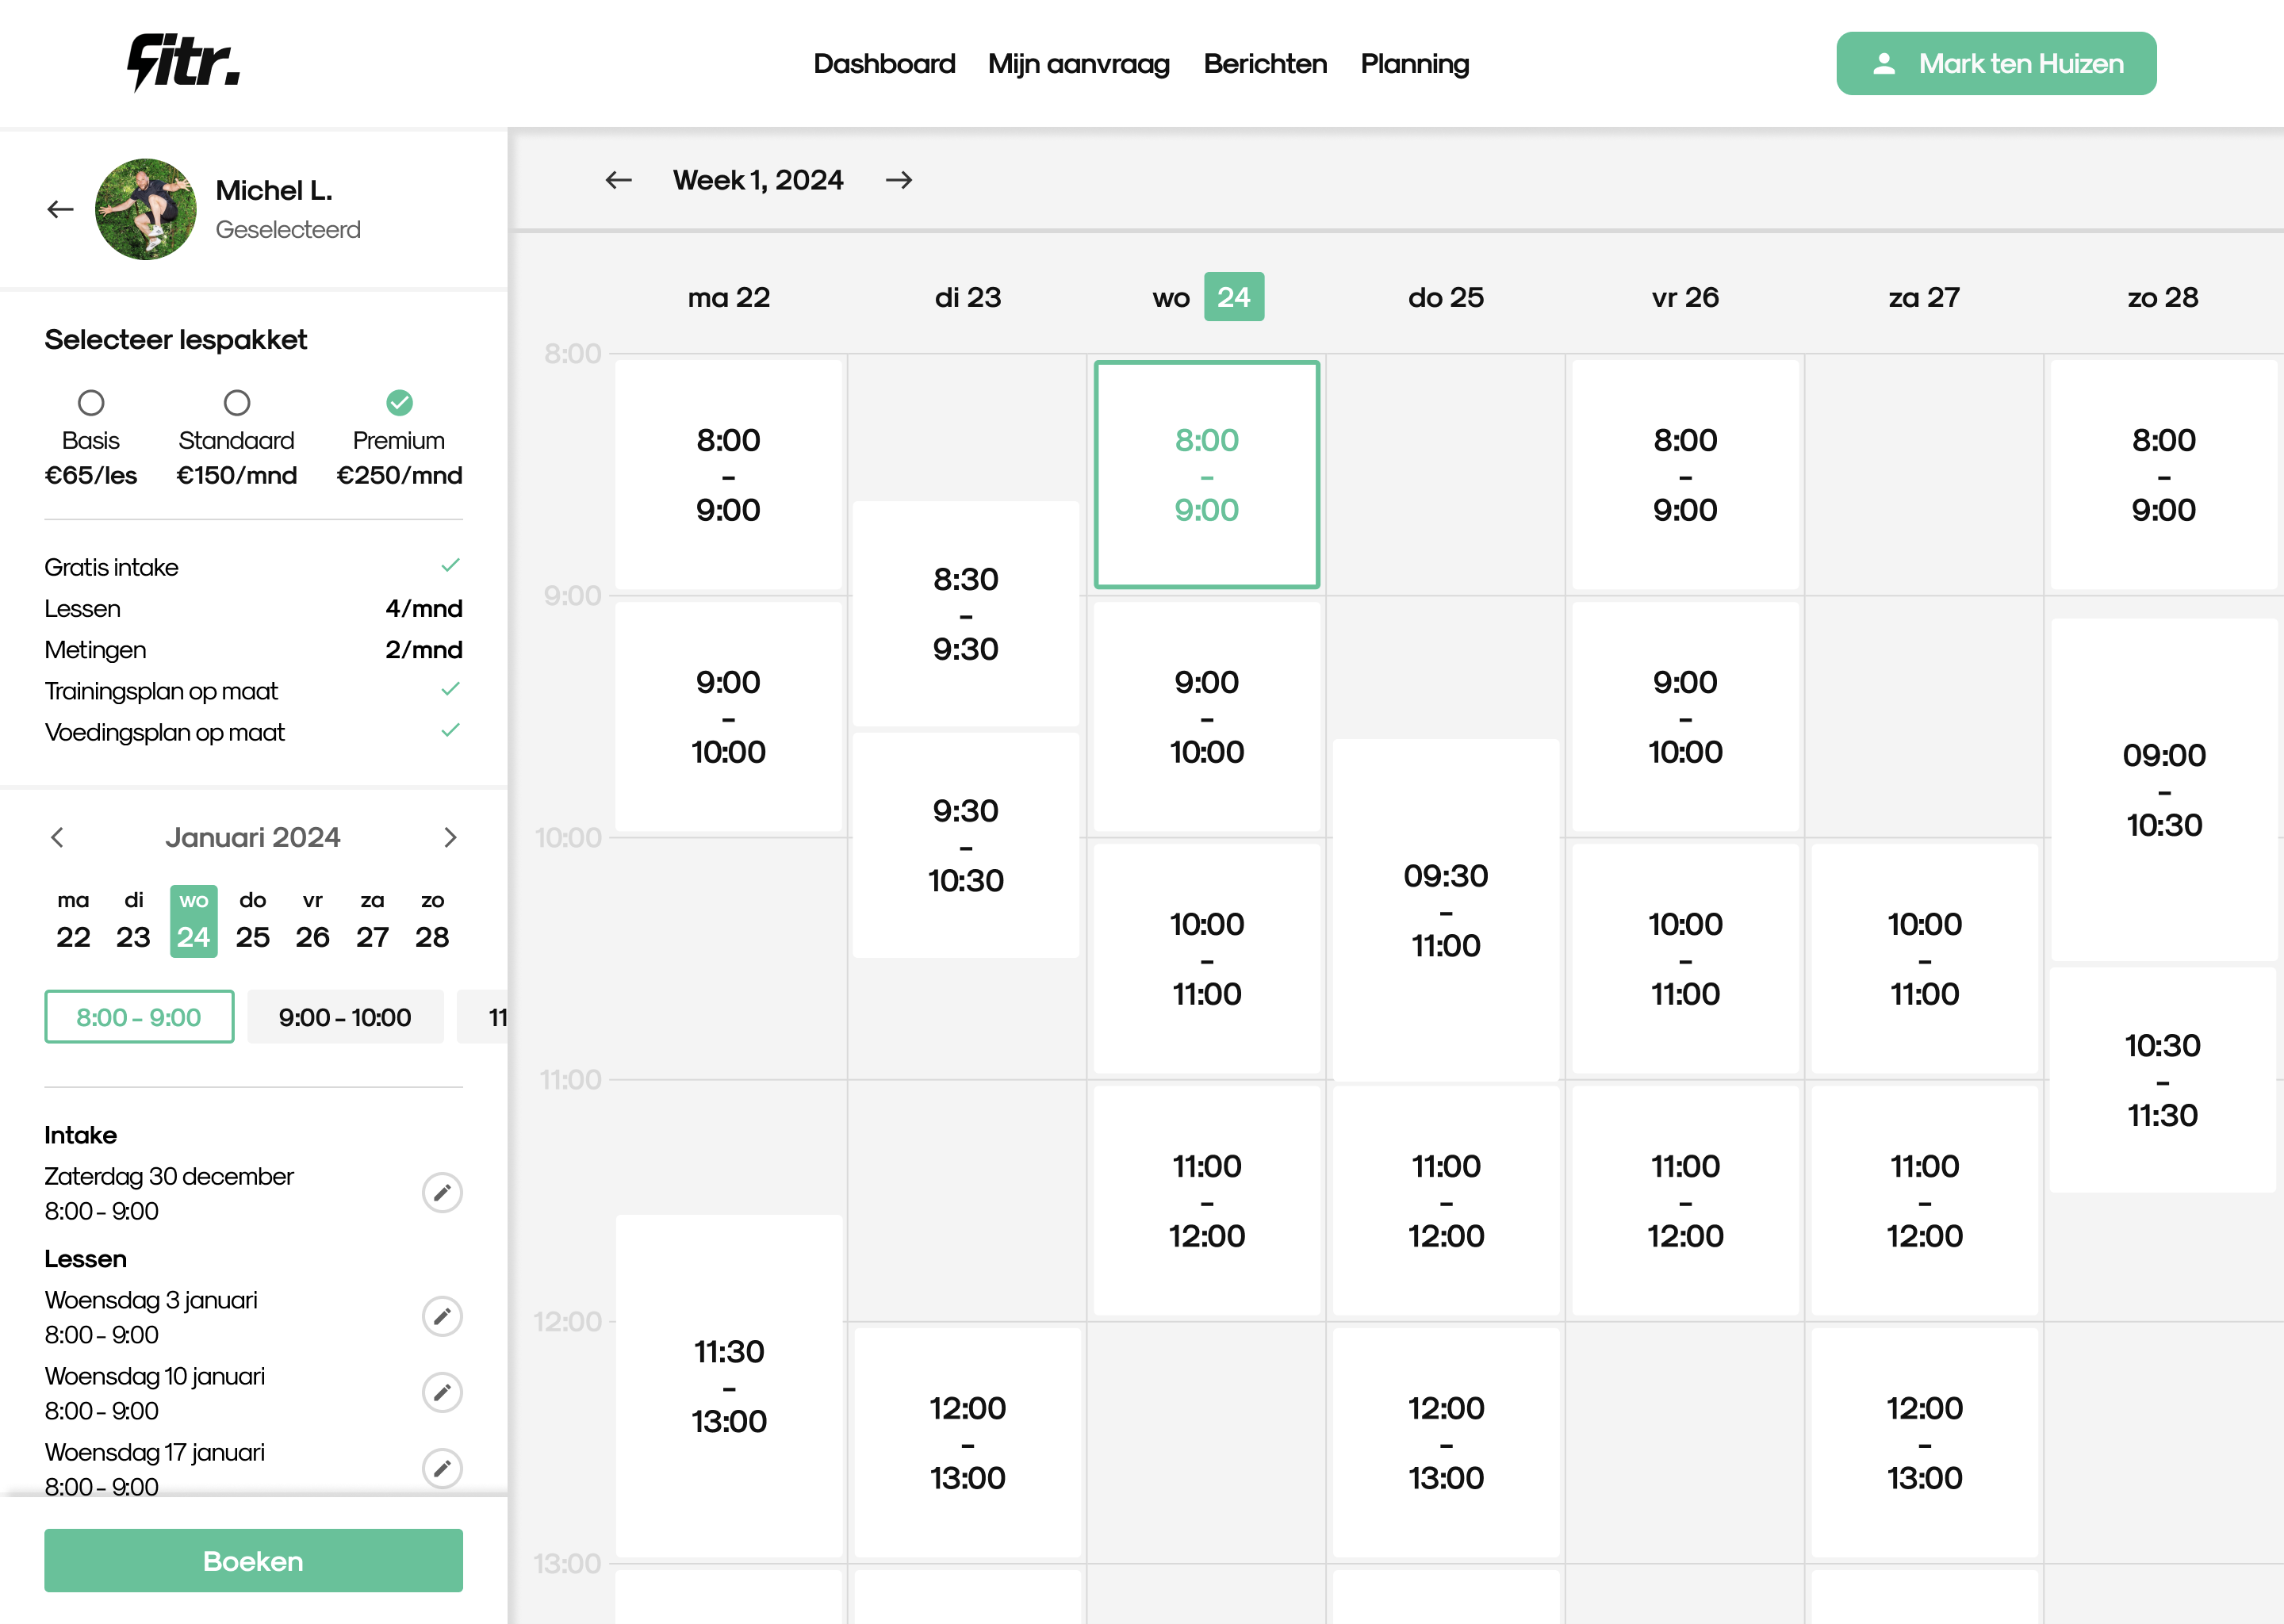Click the Fitr logo
The image size is (2284, 1624).
pyautogui.click(x=183, y=62)
